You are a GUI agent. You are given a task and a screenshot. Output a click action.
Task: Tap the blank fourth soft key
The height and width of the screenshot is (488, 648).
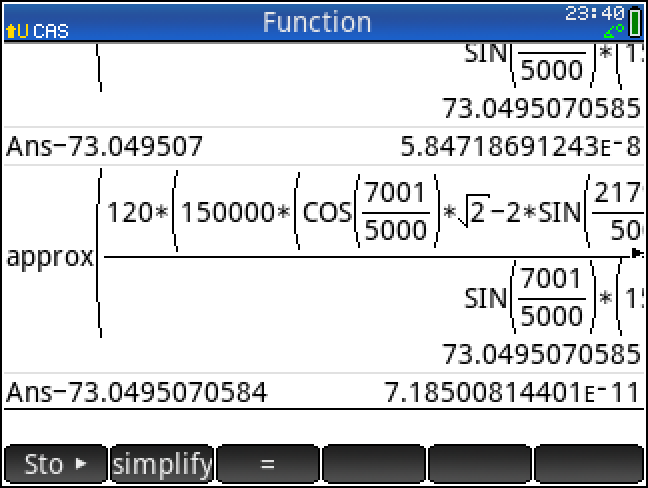click(x=375, y=465)
